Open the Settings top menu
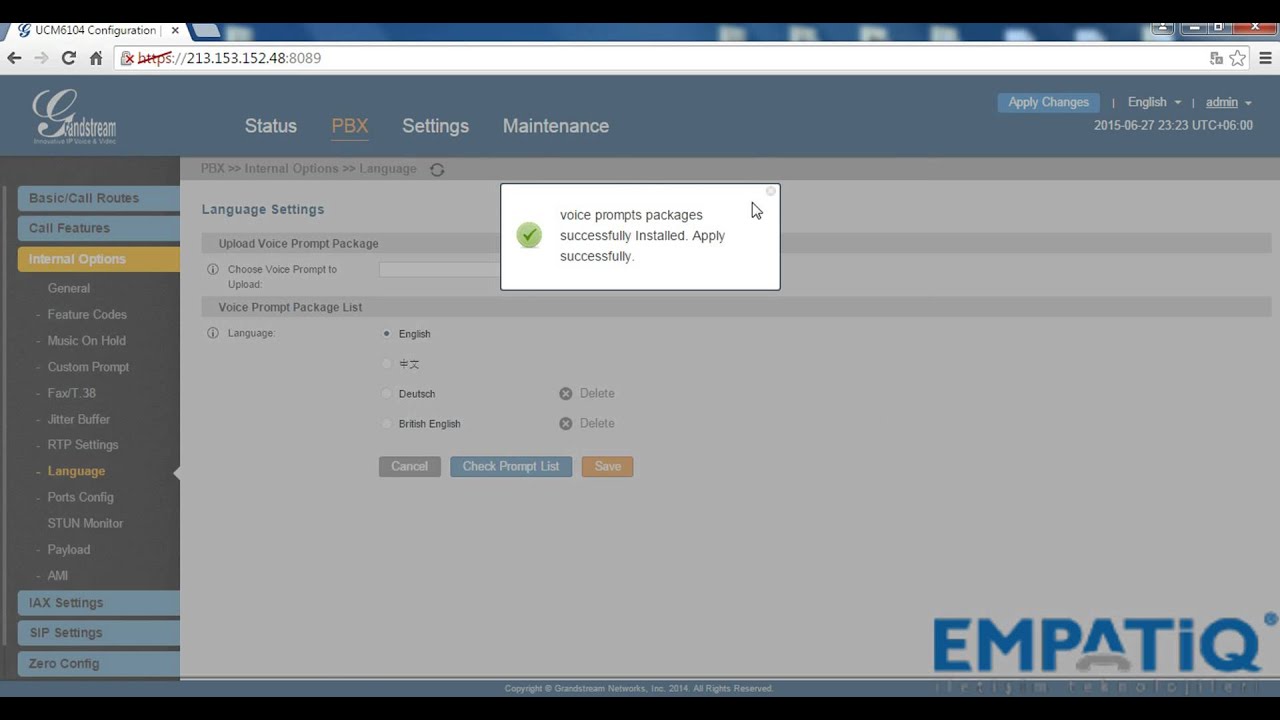Screen dimensions: 1280x720 (435, 126)
